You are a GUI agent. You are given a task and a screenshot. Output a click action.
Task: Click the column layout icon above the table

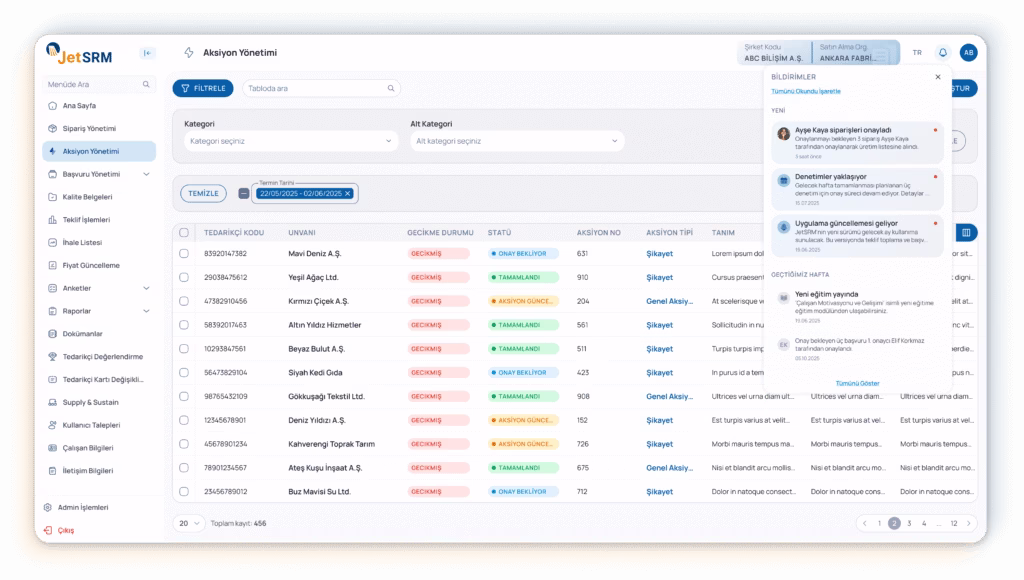pos(966,233)
